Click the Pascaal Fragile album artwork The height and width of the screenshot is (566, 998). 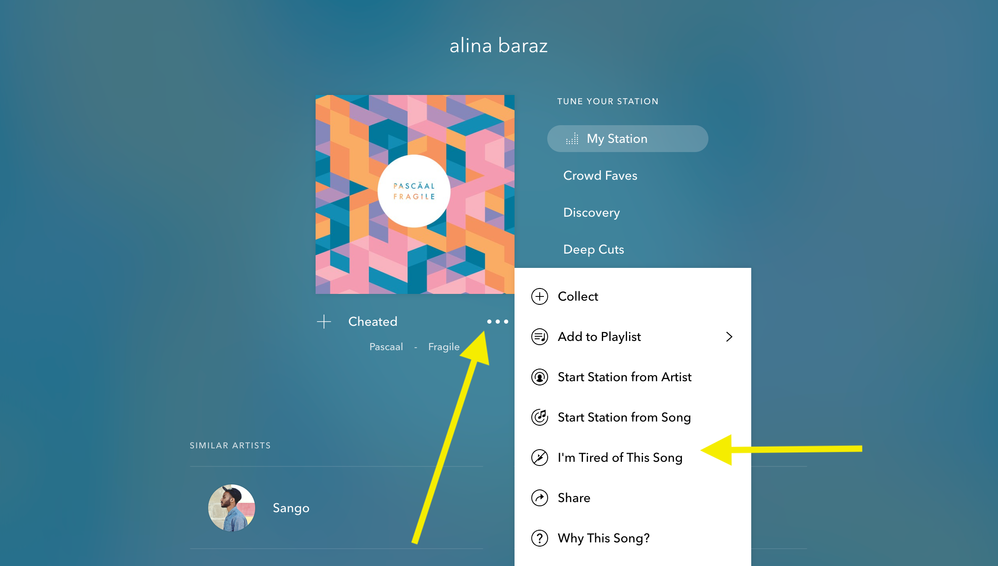(x=414, y=194)
